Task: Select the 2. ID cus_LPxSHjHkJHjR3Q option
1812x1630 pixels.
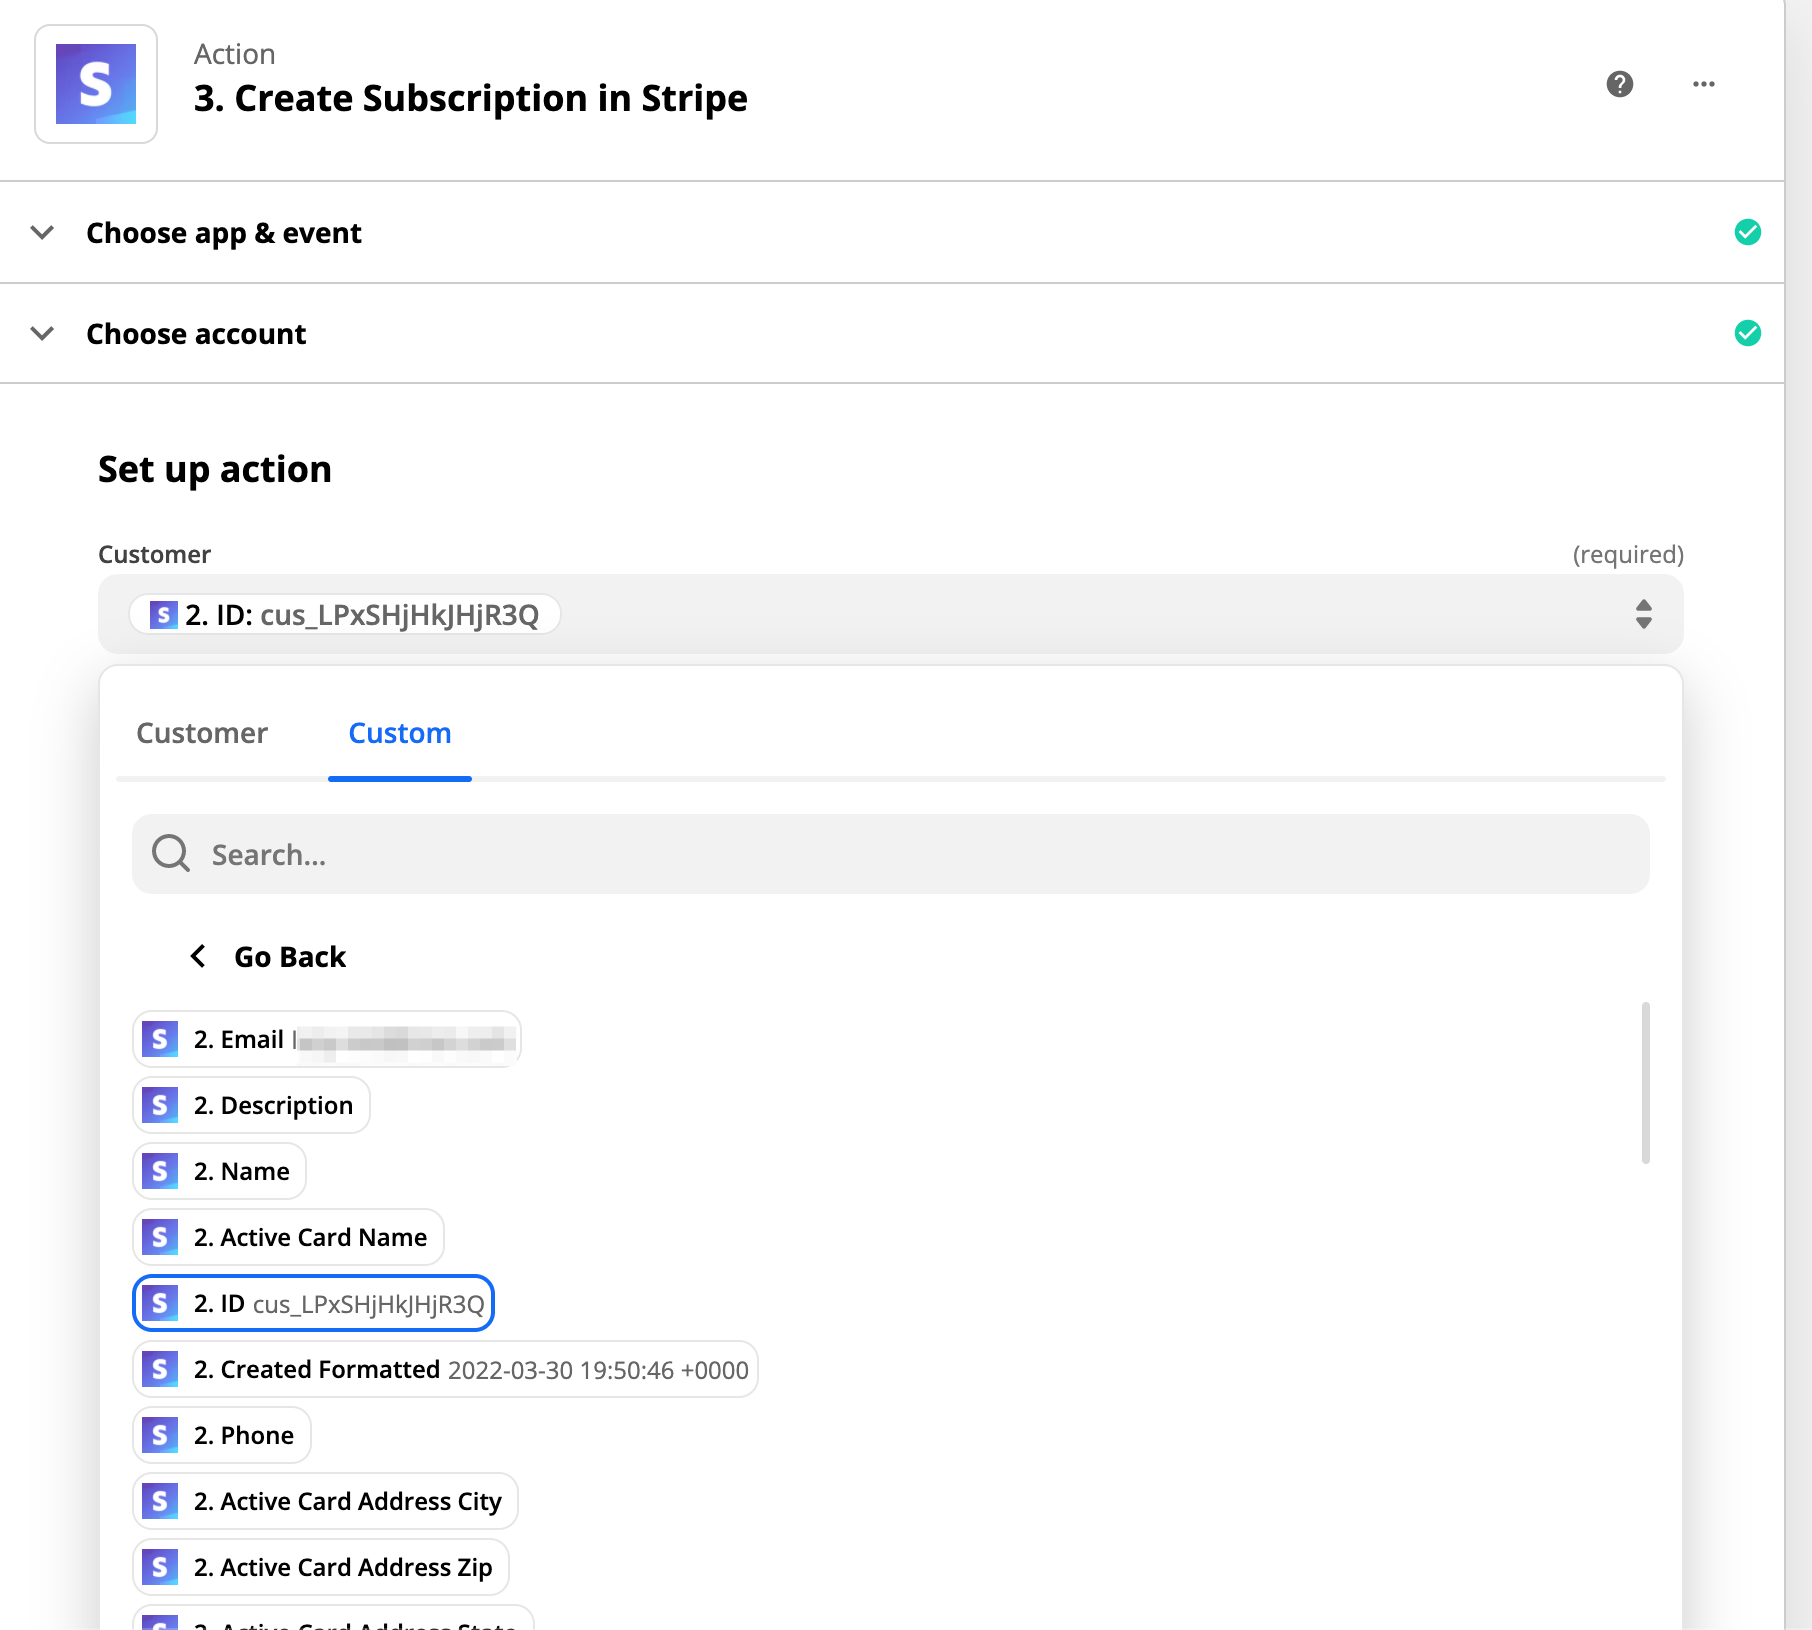Action: pyautogui.click(x=313, y=1303)
